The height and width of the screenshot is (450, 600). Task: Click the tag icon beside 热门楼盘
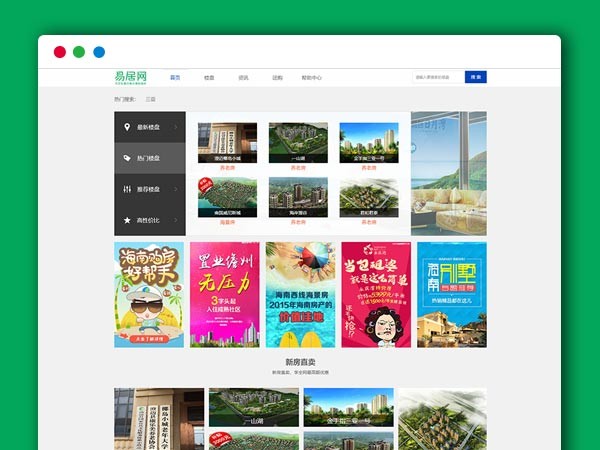(x=126, y=158)
